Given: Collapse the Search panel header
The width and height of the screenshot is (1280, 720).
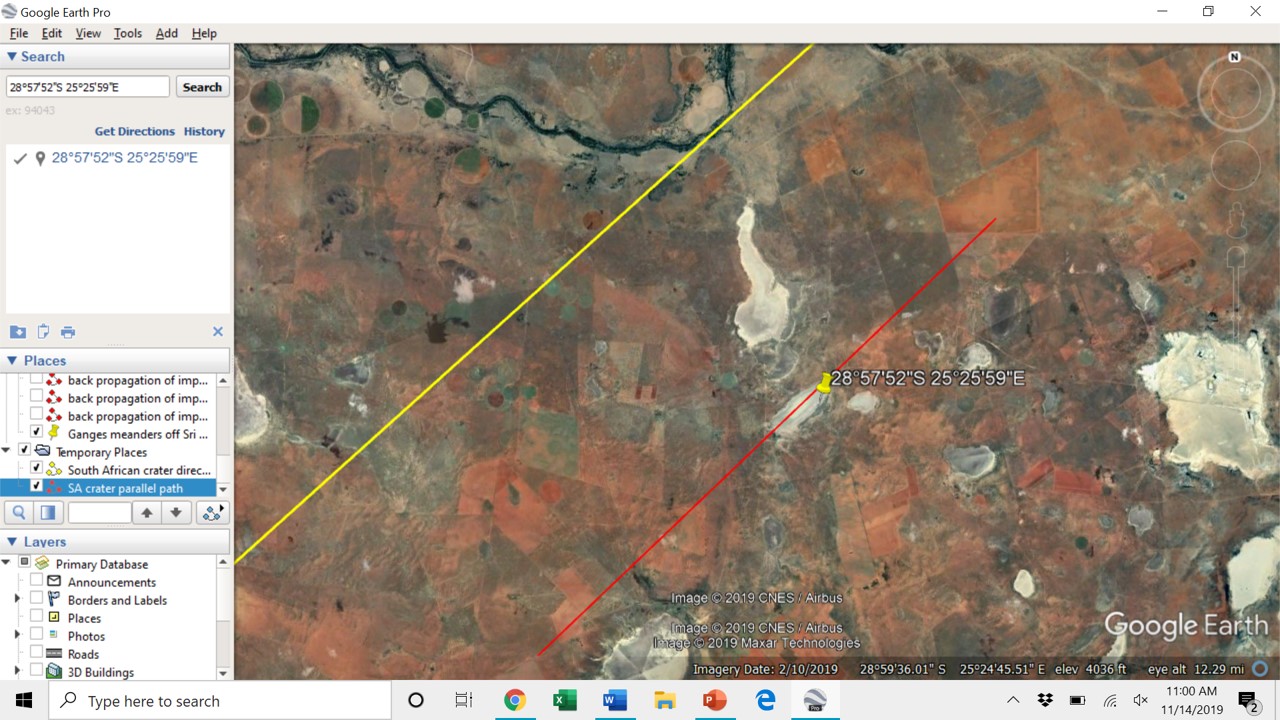Looking at the screenshot, I should [12, 57].
